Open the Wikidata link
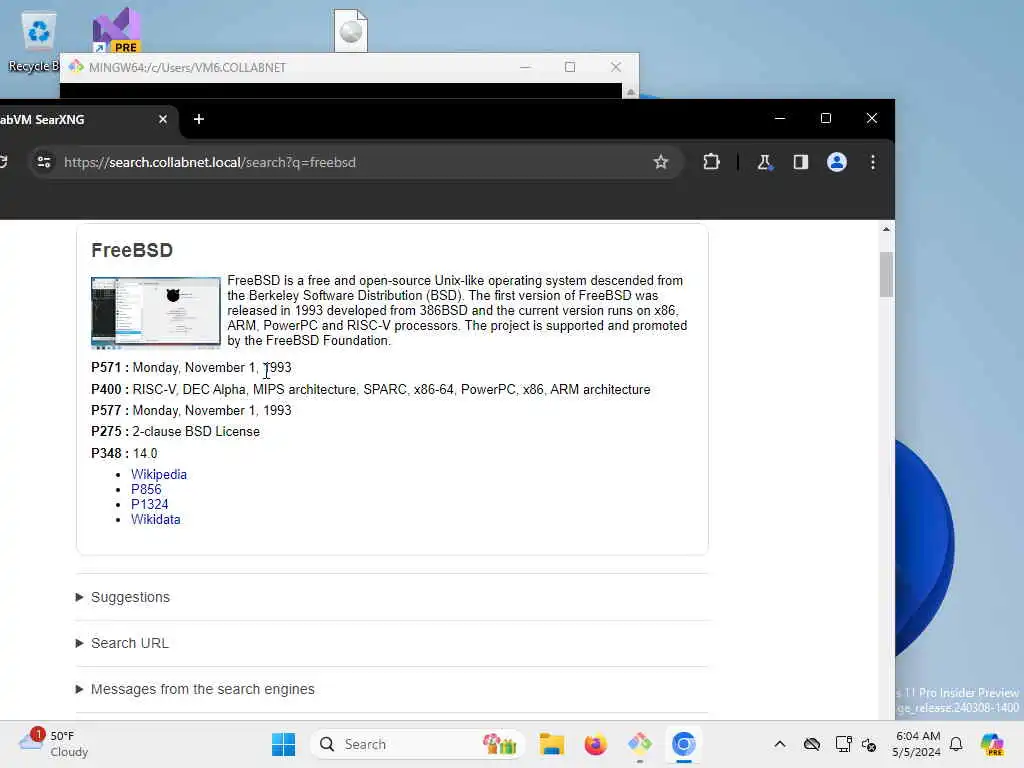The height and width of the screenshot is (768, 1024). coord(155,519)
